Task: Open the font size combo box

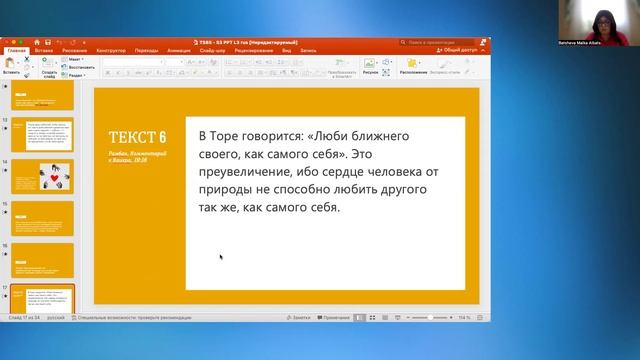Action: click(175, 62)
